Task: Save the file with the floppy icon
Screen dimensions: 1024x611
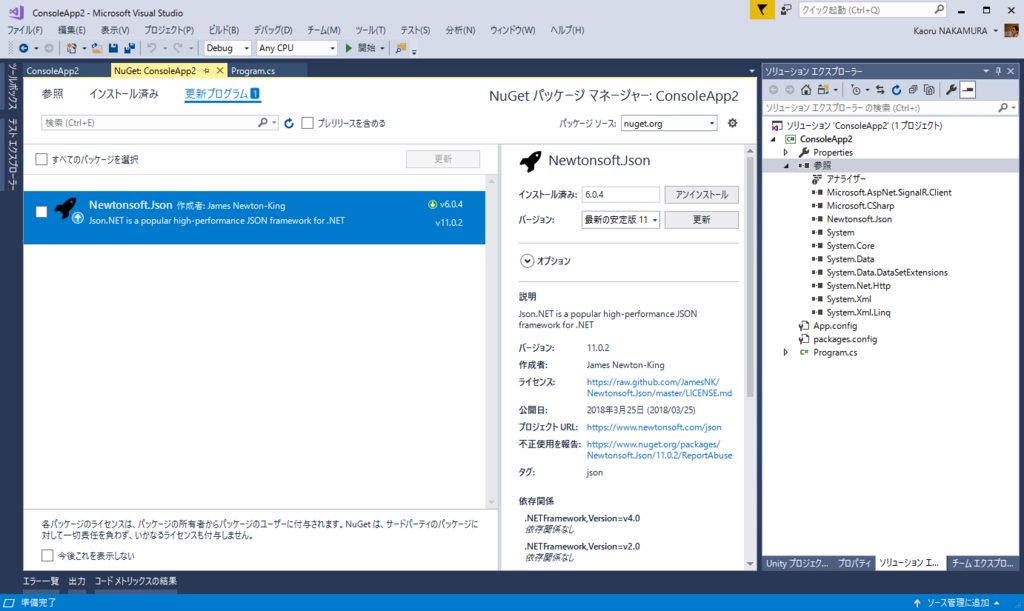Action: [113, 48]
